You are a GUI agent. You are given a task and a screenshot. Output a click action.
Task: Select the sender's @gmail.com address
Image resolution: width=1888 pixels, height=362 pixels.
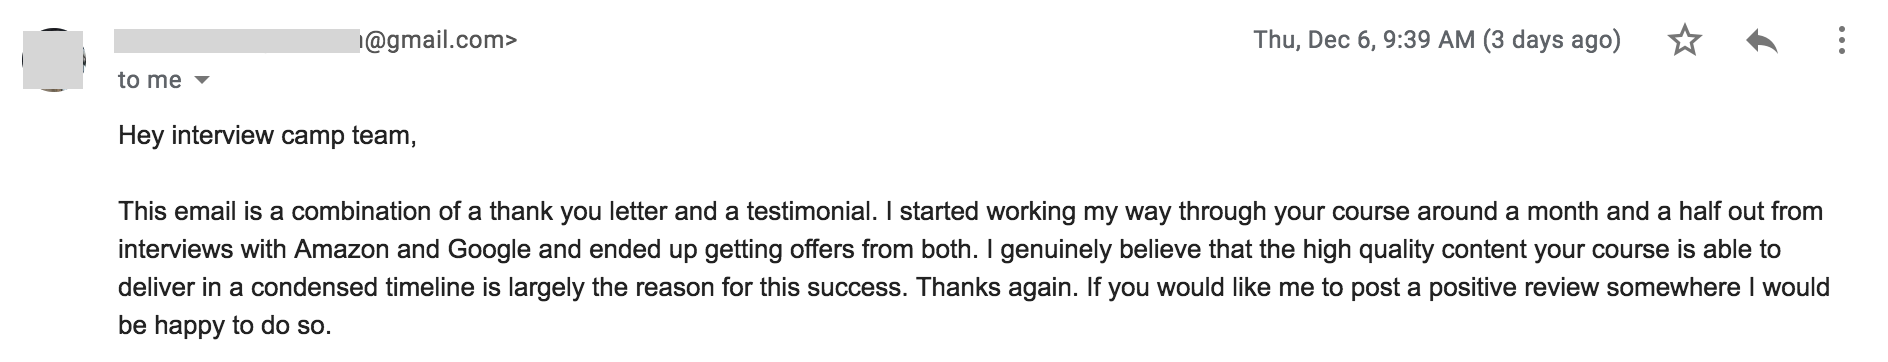coord(315,40)
